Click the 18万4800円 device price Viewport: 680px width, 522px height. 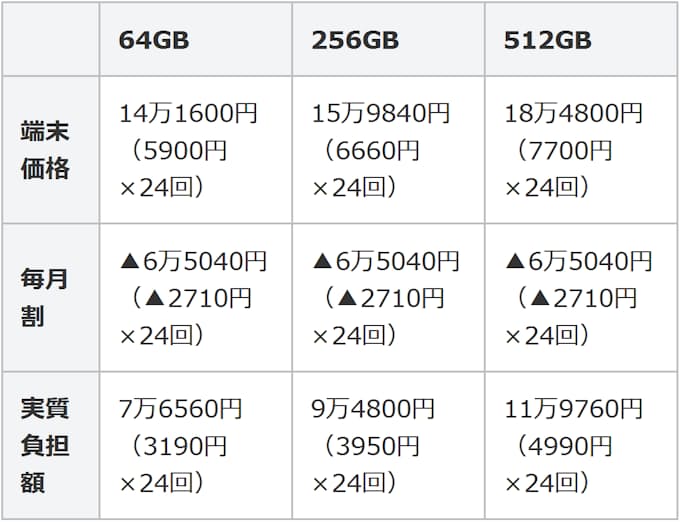click(x=574, y=113)
